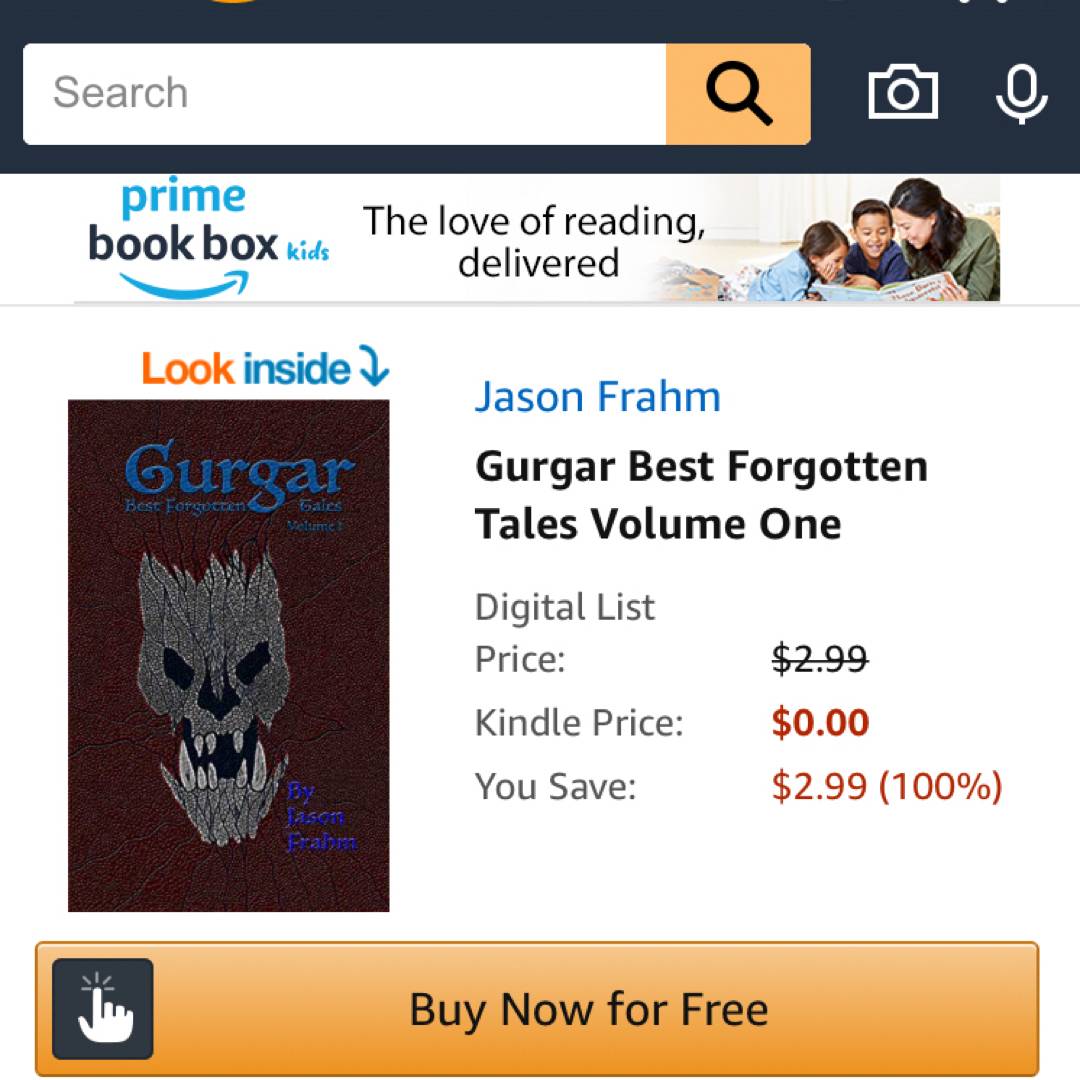Tap the Kindle Price label
Viewport: 1080px width, 1080px height.
coord(579,723)
